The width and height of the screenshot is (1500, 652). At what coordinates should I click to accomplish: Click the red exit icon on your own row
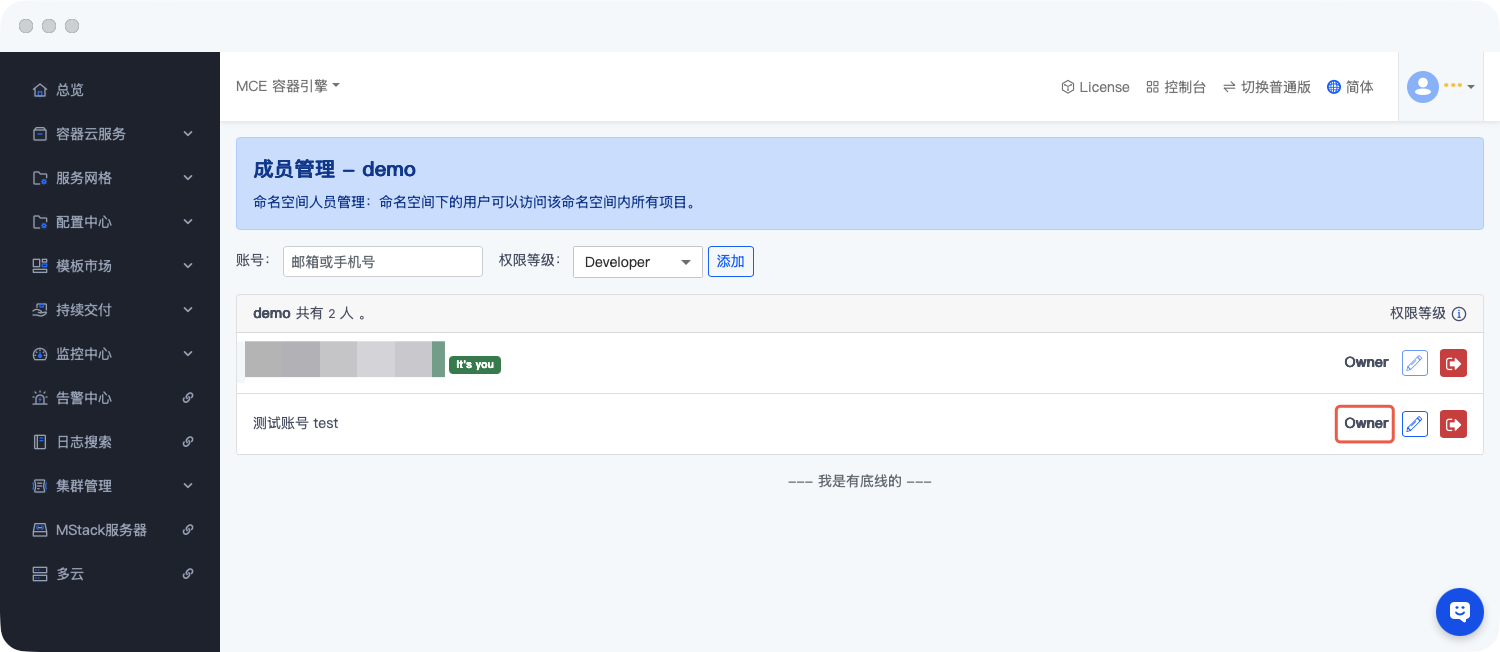pos(1453,363)
